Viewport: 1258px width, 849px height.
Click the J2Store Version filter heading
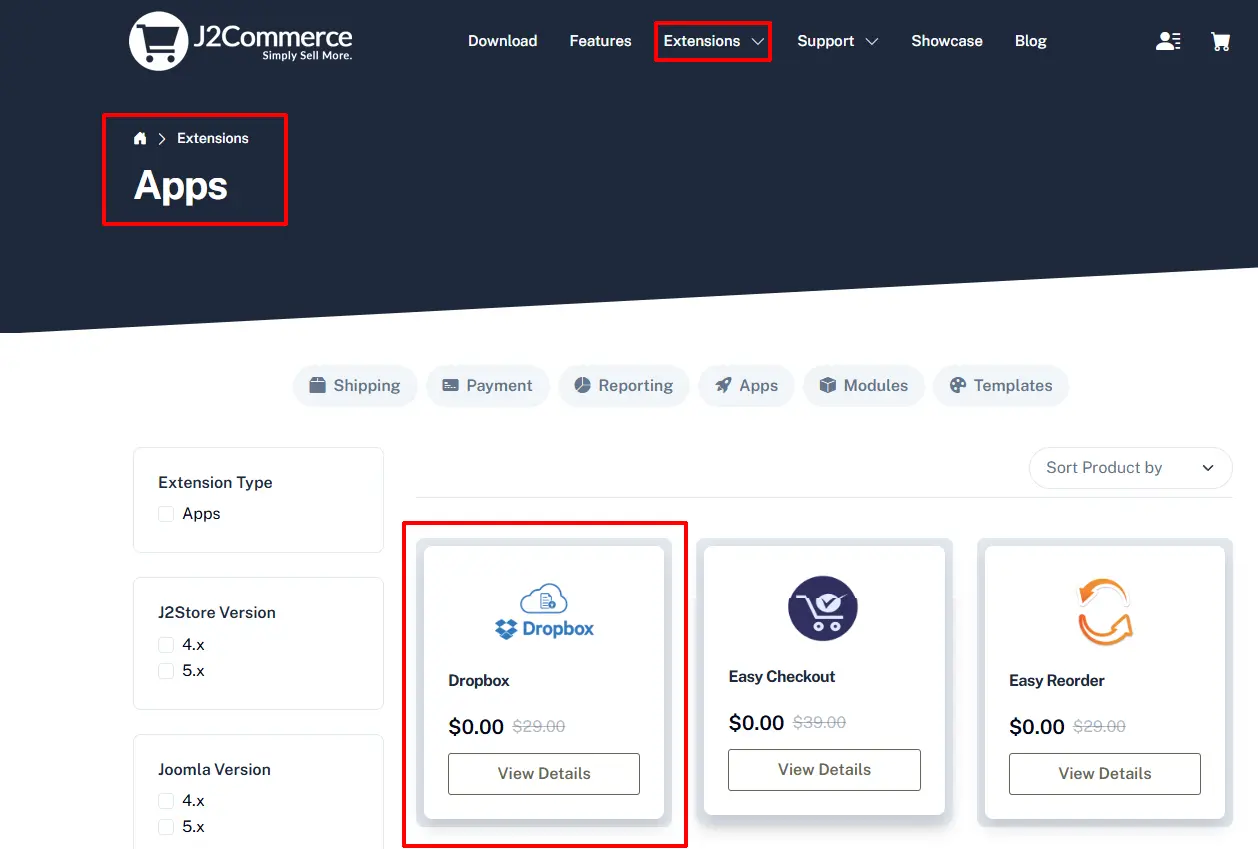click(x=217, y=612)
